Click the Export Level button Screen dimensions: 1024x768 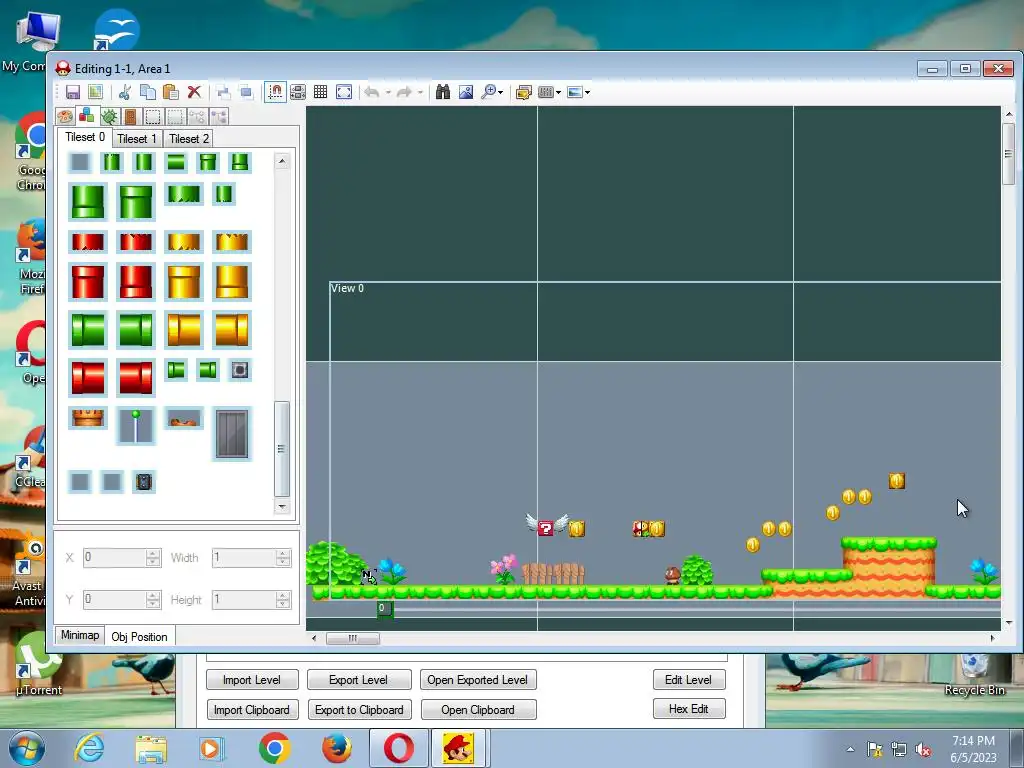(x=359, y=680)
